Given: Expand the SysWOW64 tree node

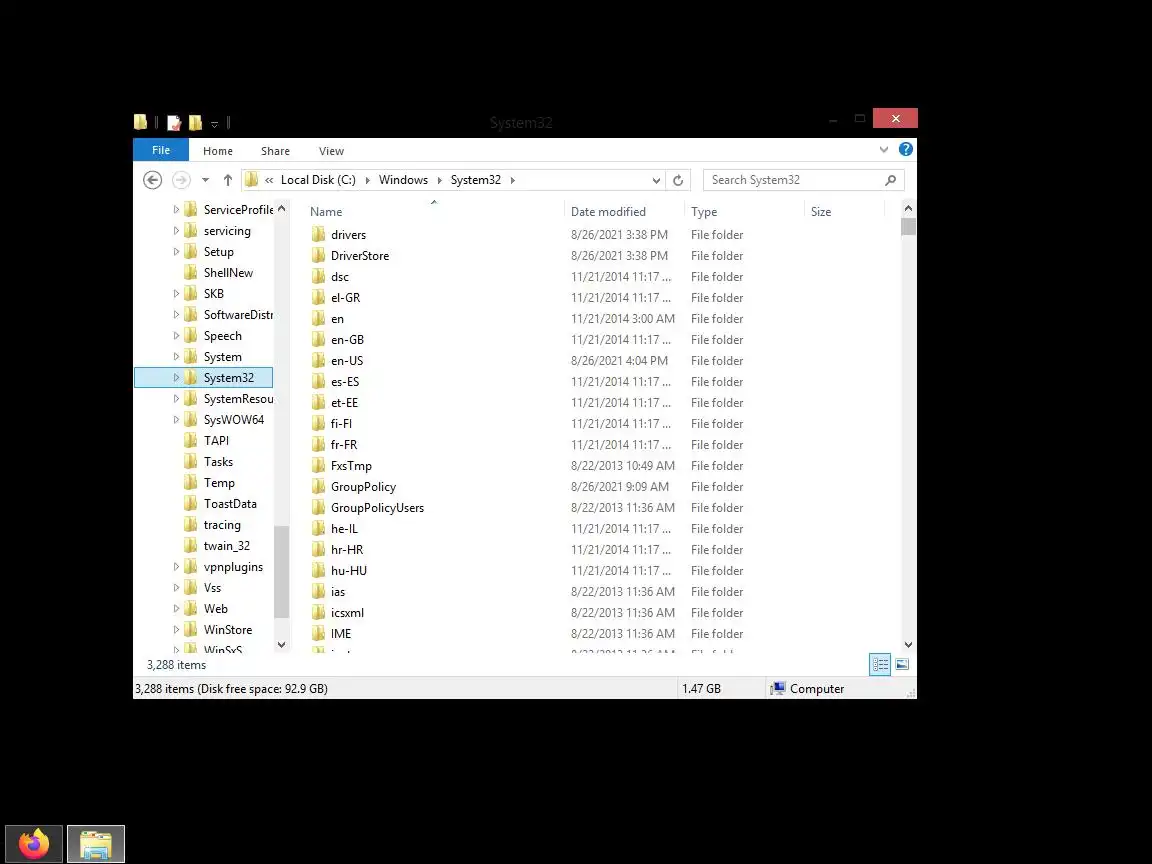Looking at the screenshot, I should 176,420.
